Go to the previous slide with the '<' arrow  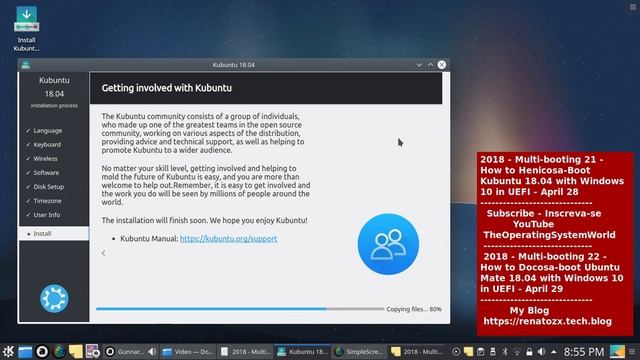[x=103, y=253]
